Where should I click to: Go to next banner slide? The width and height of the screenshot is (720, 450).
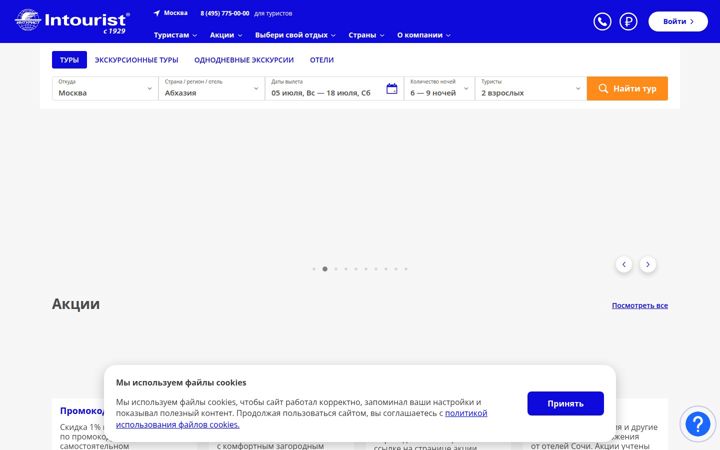click(x=648, y=264)
